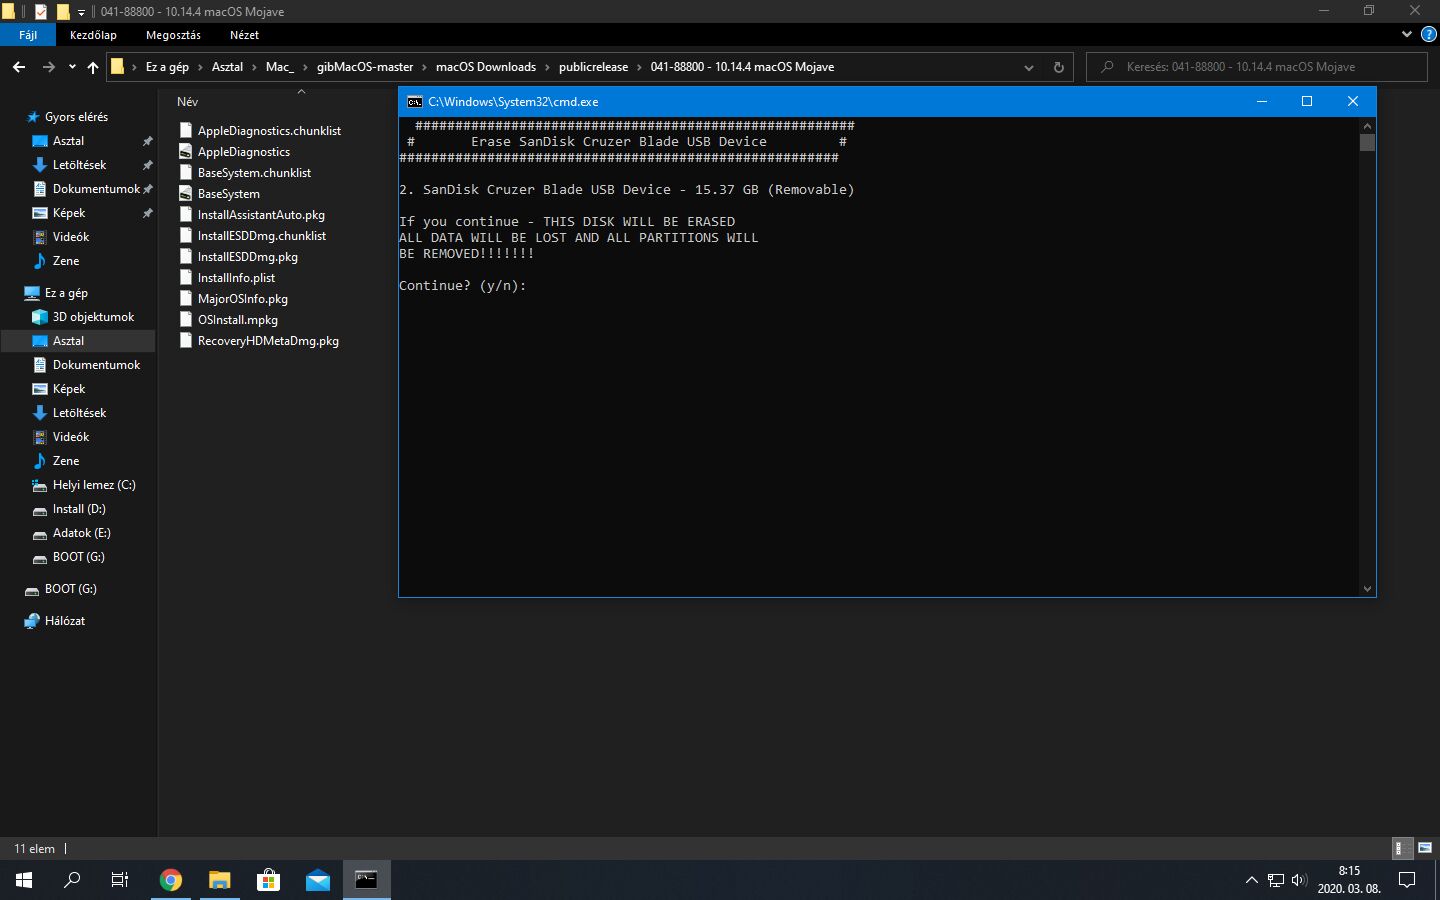Select InstallESDDmg.chunklist file
1440x900 pixels.
click(x=253, y=236)
